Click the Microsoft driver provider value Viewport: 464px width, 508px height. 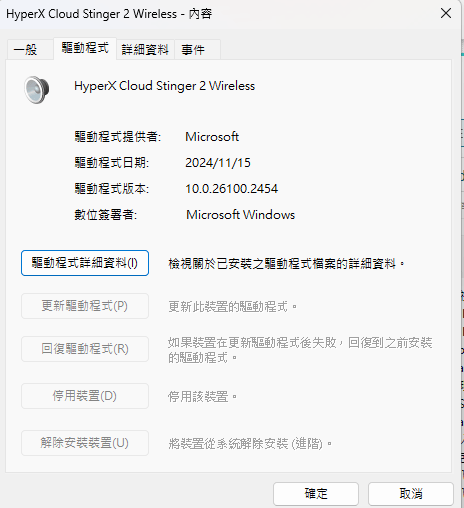click(212, 137)
